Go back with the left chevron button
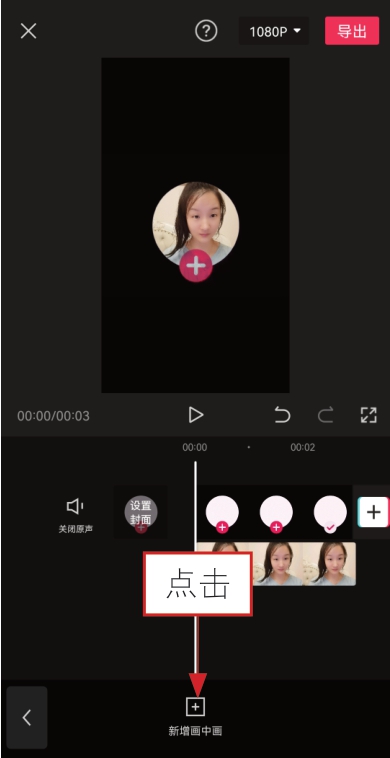Viewport: 390px width, 758px height. coord(27,717)
